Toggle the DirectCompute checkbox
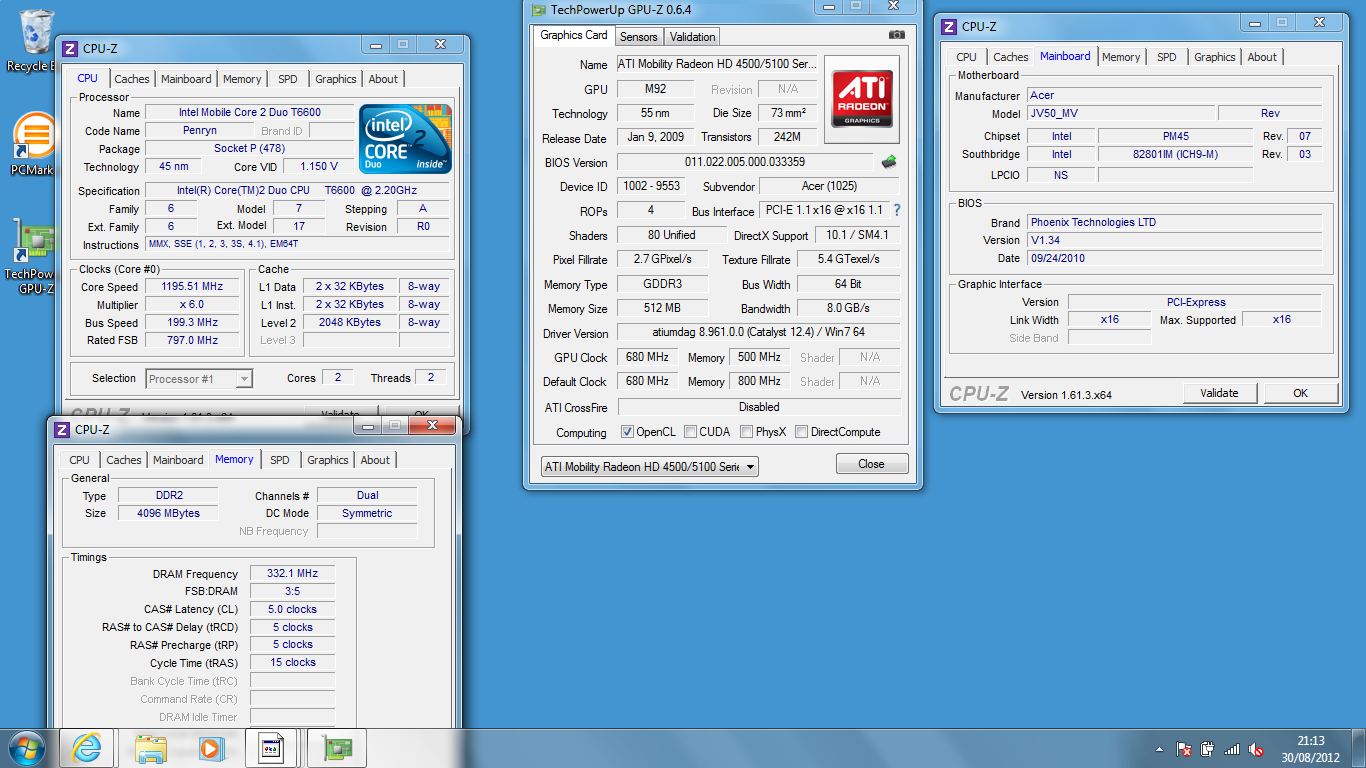This screenshot has width=1366, height=768. [802, 432]
